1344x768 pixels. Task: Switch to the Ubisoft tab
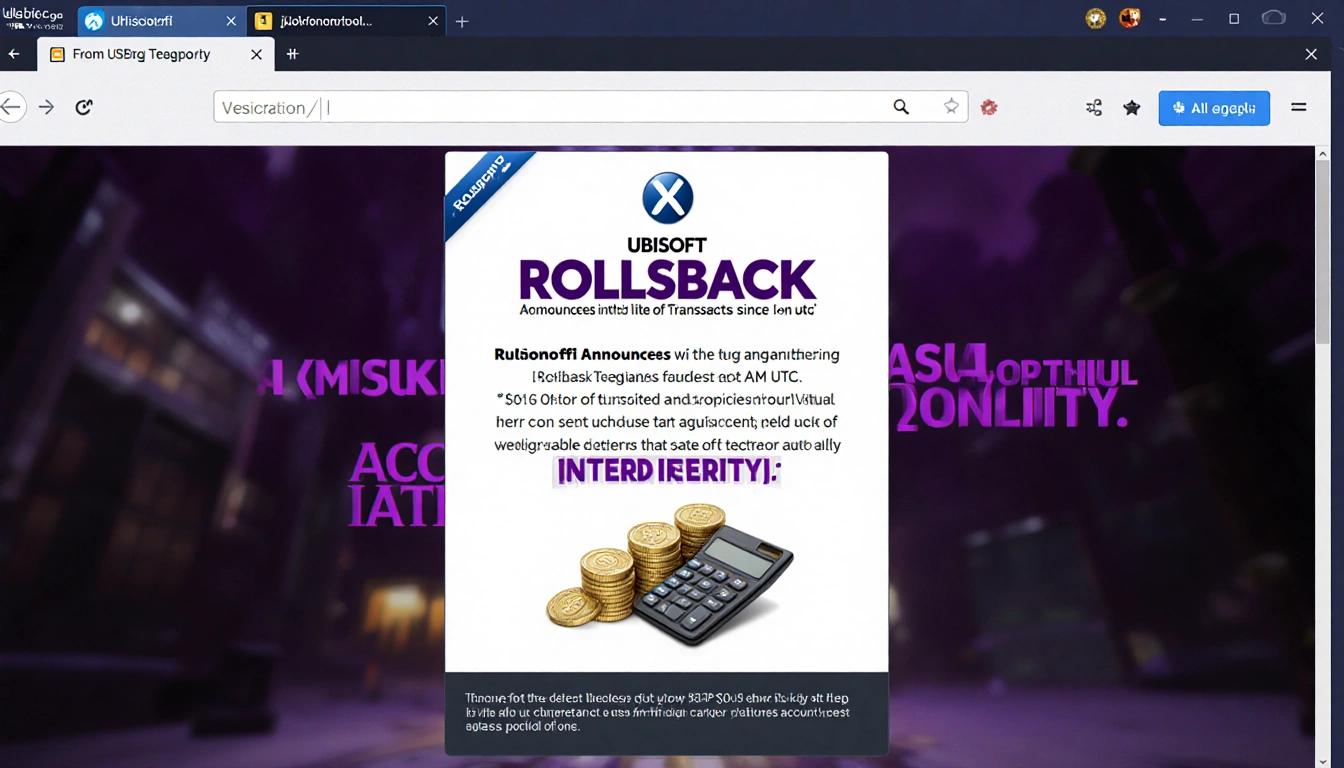(150, 20)
